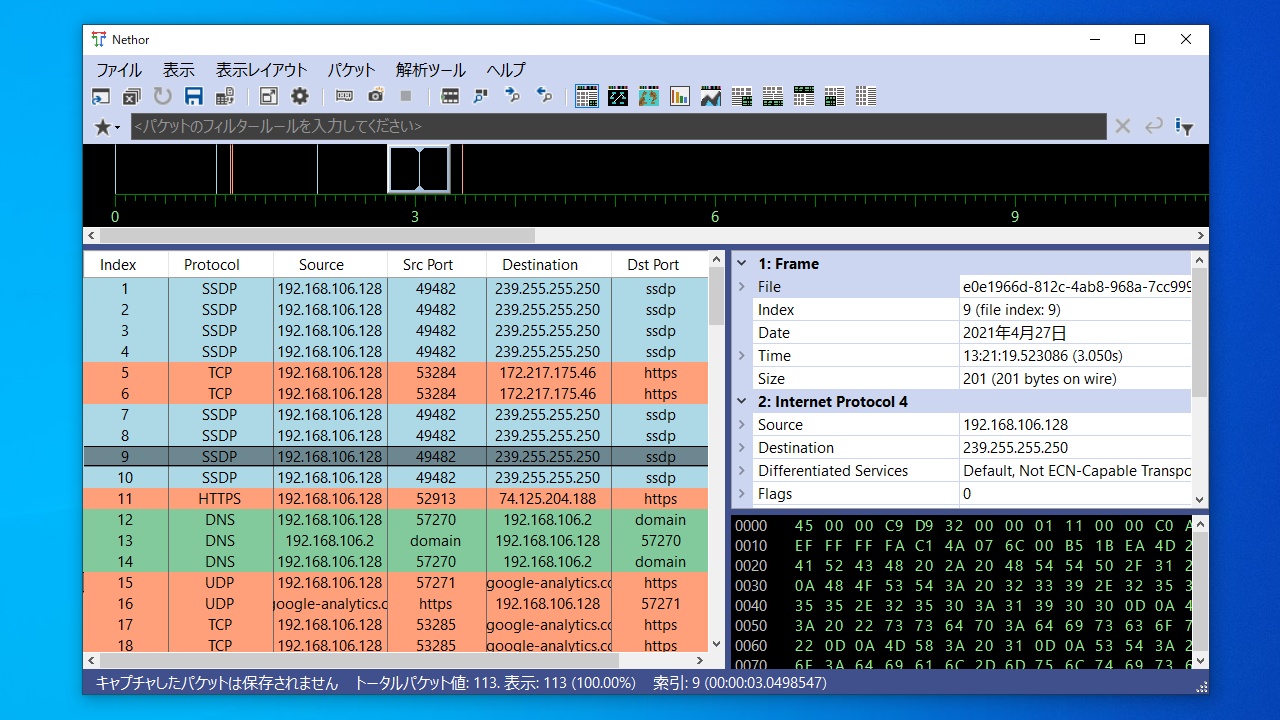Expand the Source property row
Image resolution: width=1280 pixels, height=720 pixels.
(x=742, y=425)
